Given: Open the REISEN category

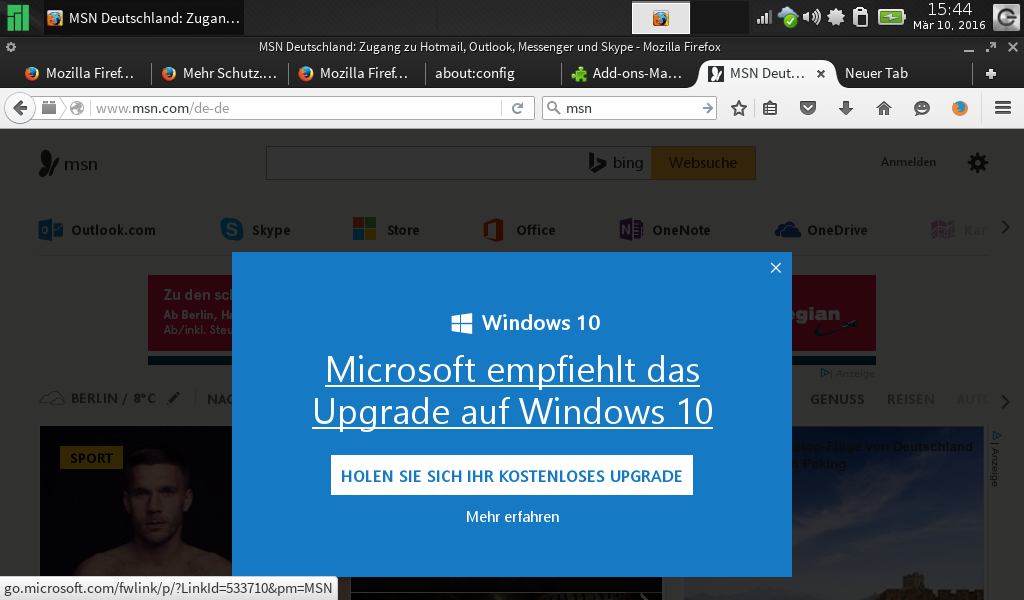Looking at the screenshot, I should click(x=910, y=399).
